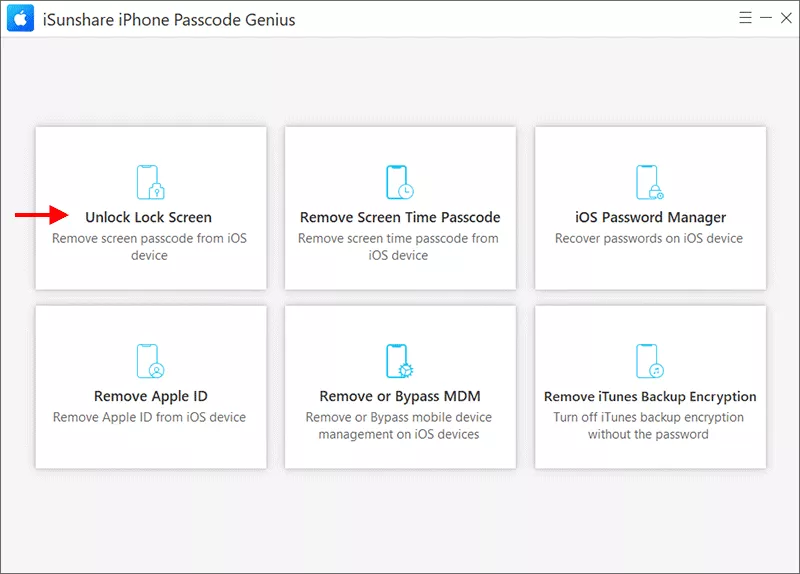Select the Unlock Lock Screen title
This screenshot has height=574, width=800.
point(148,217)
